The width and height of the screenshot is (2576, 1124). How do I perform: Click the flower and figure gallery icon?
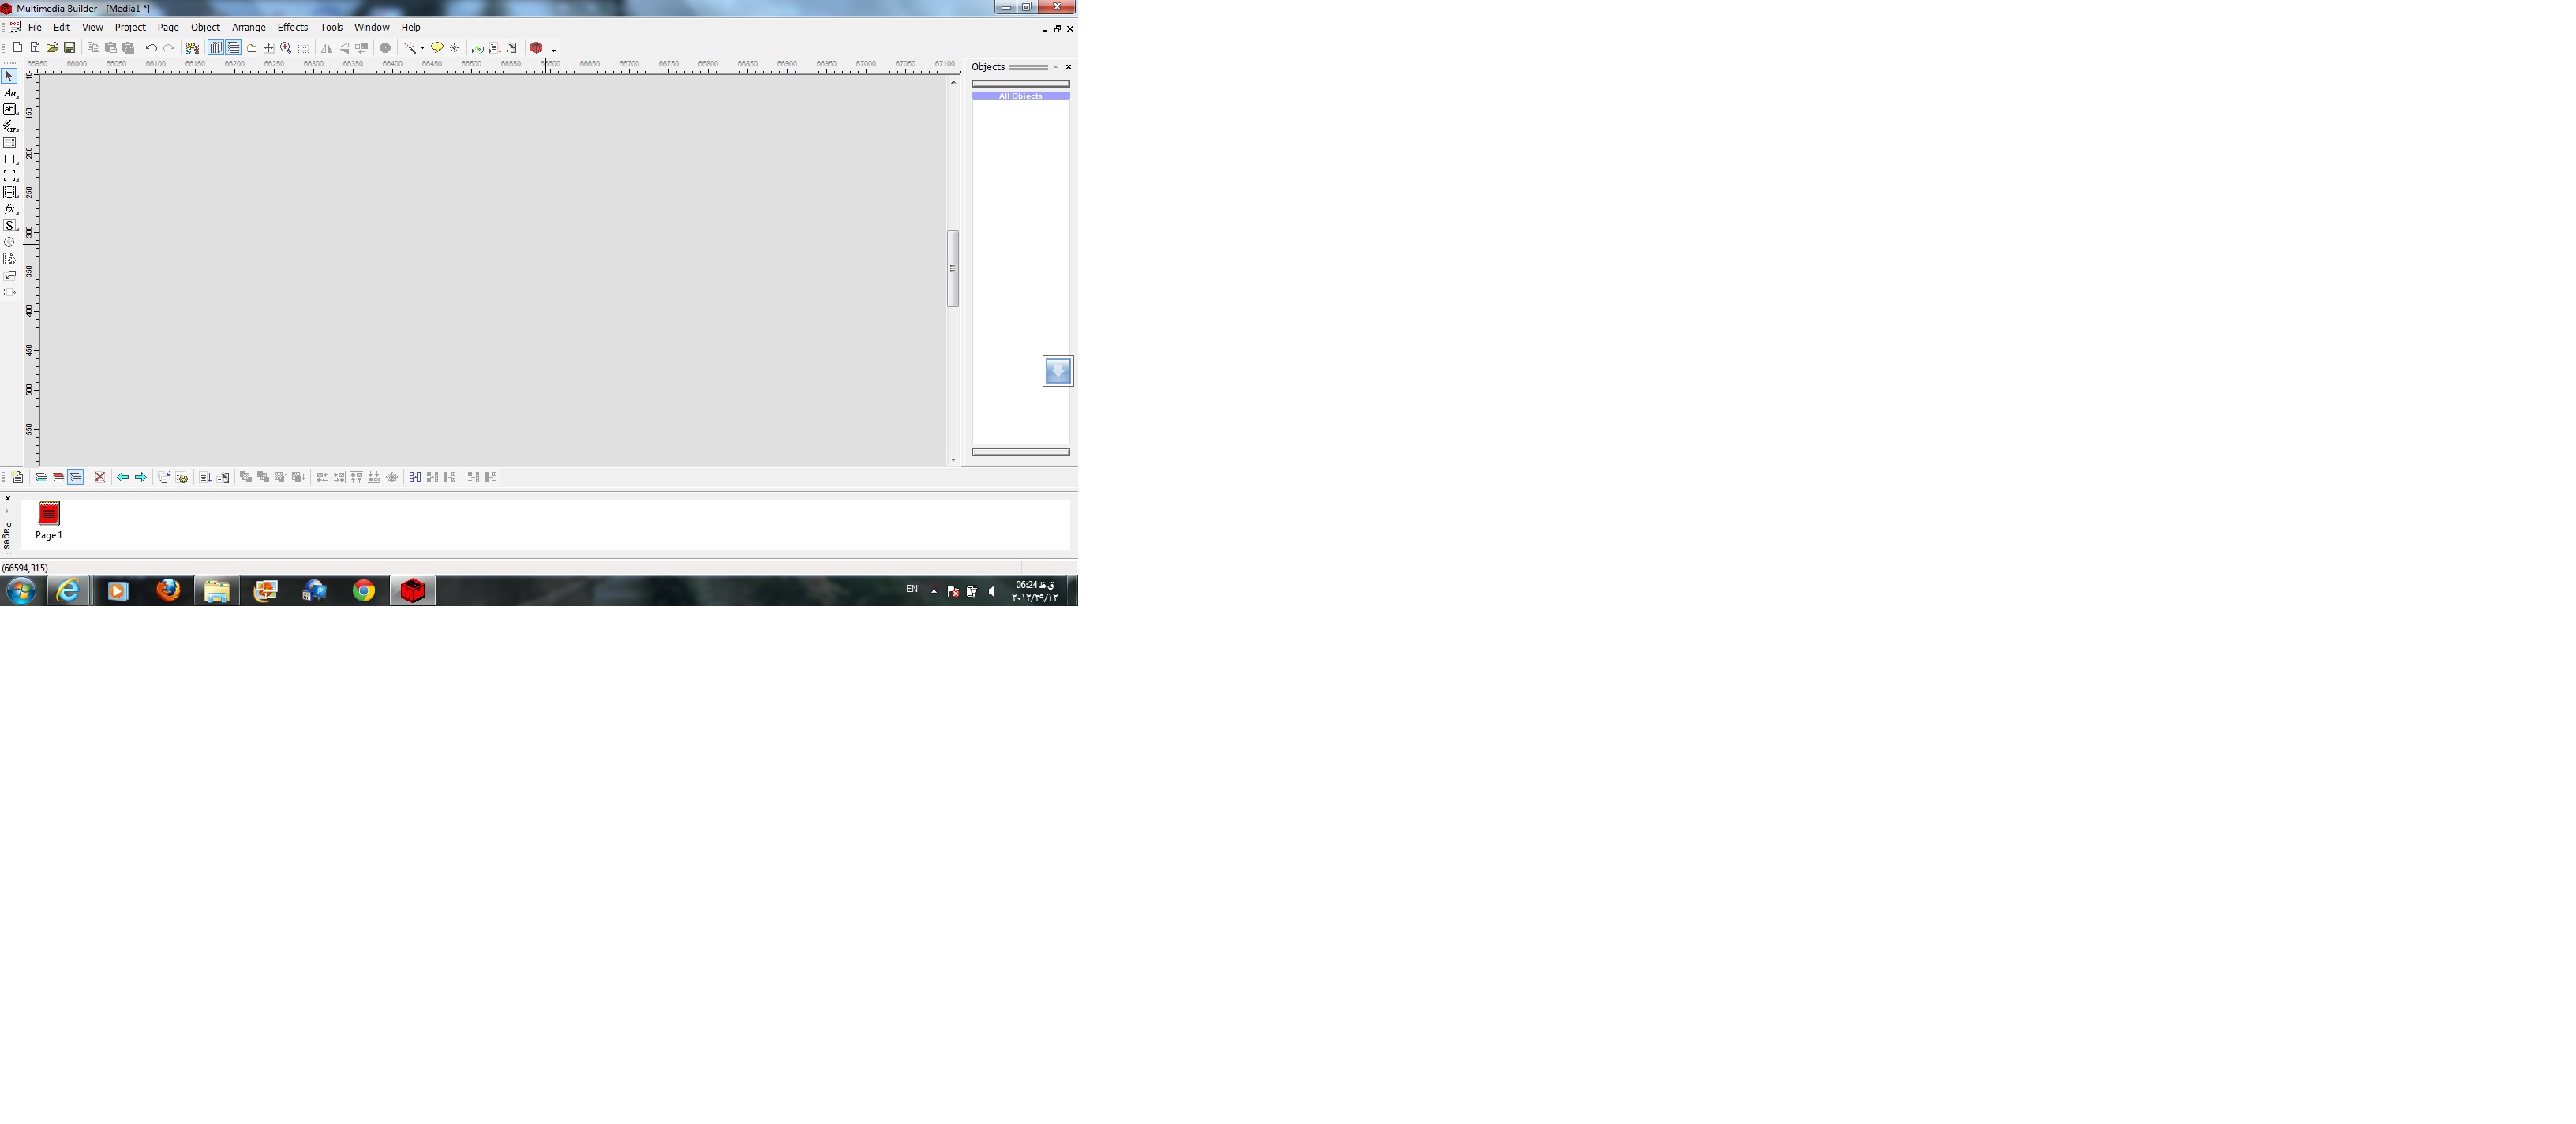click(192, 48)
